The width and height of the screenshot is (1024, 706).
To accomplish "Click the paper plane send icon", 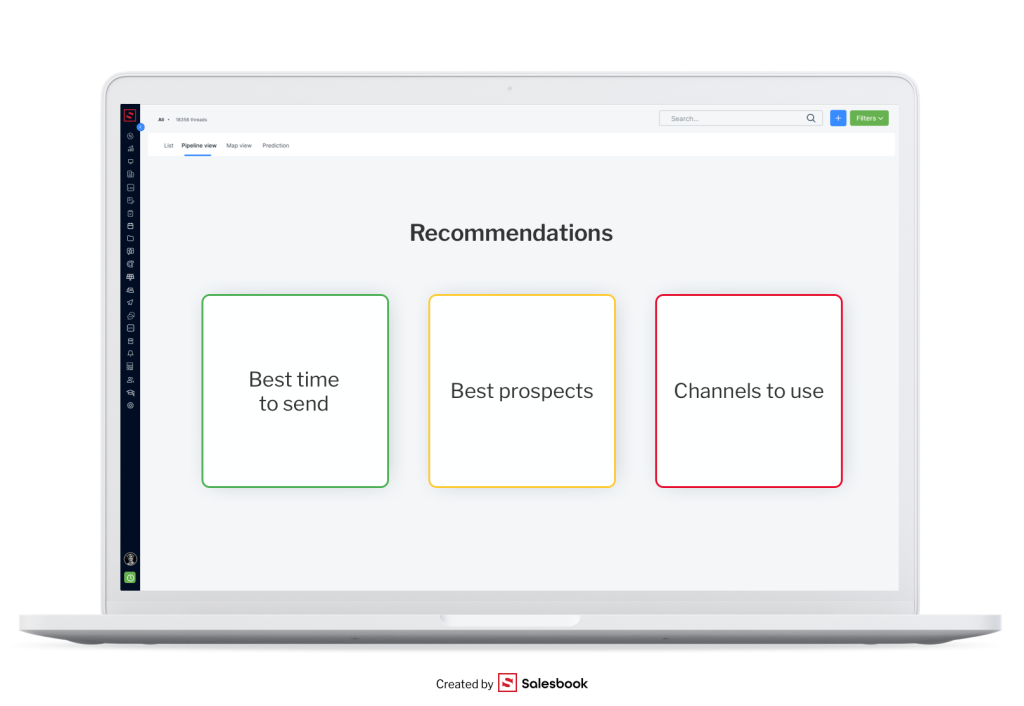I will point(130,302).
